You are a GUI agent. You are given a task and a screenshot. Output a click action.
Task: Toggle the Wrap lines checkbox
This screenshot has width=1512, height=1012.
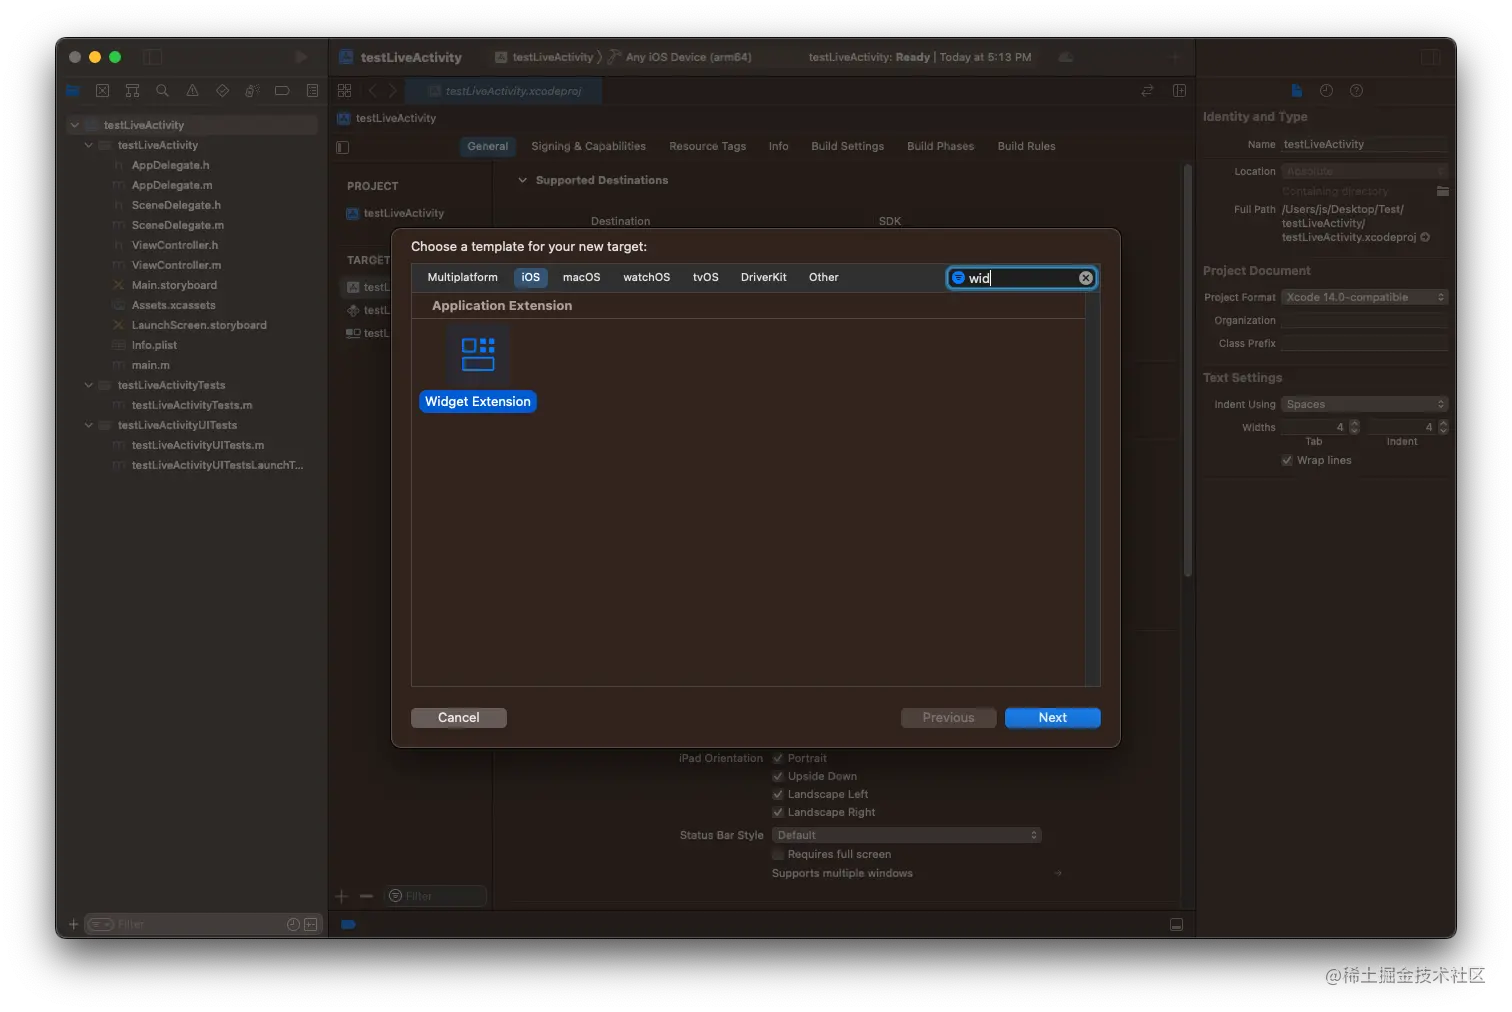tap(1287, 460)
